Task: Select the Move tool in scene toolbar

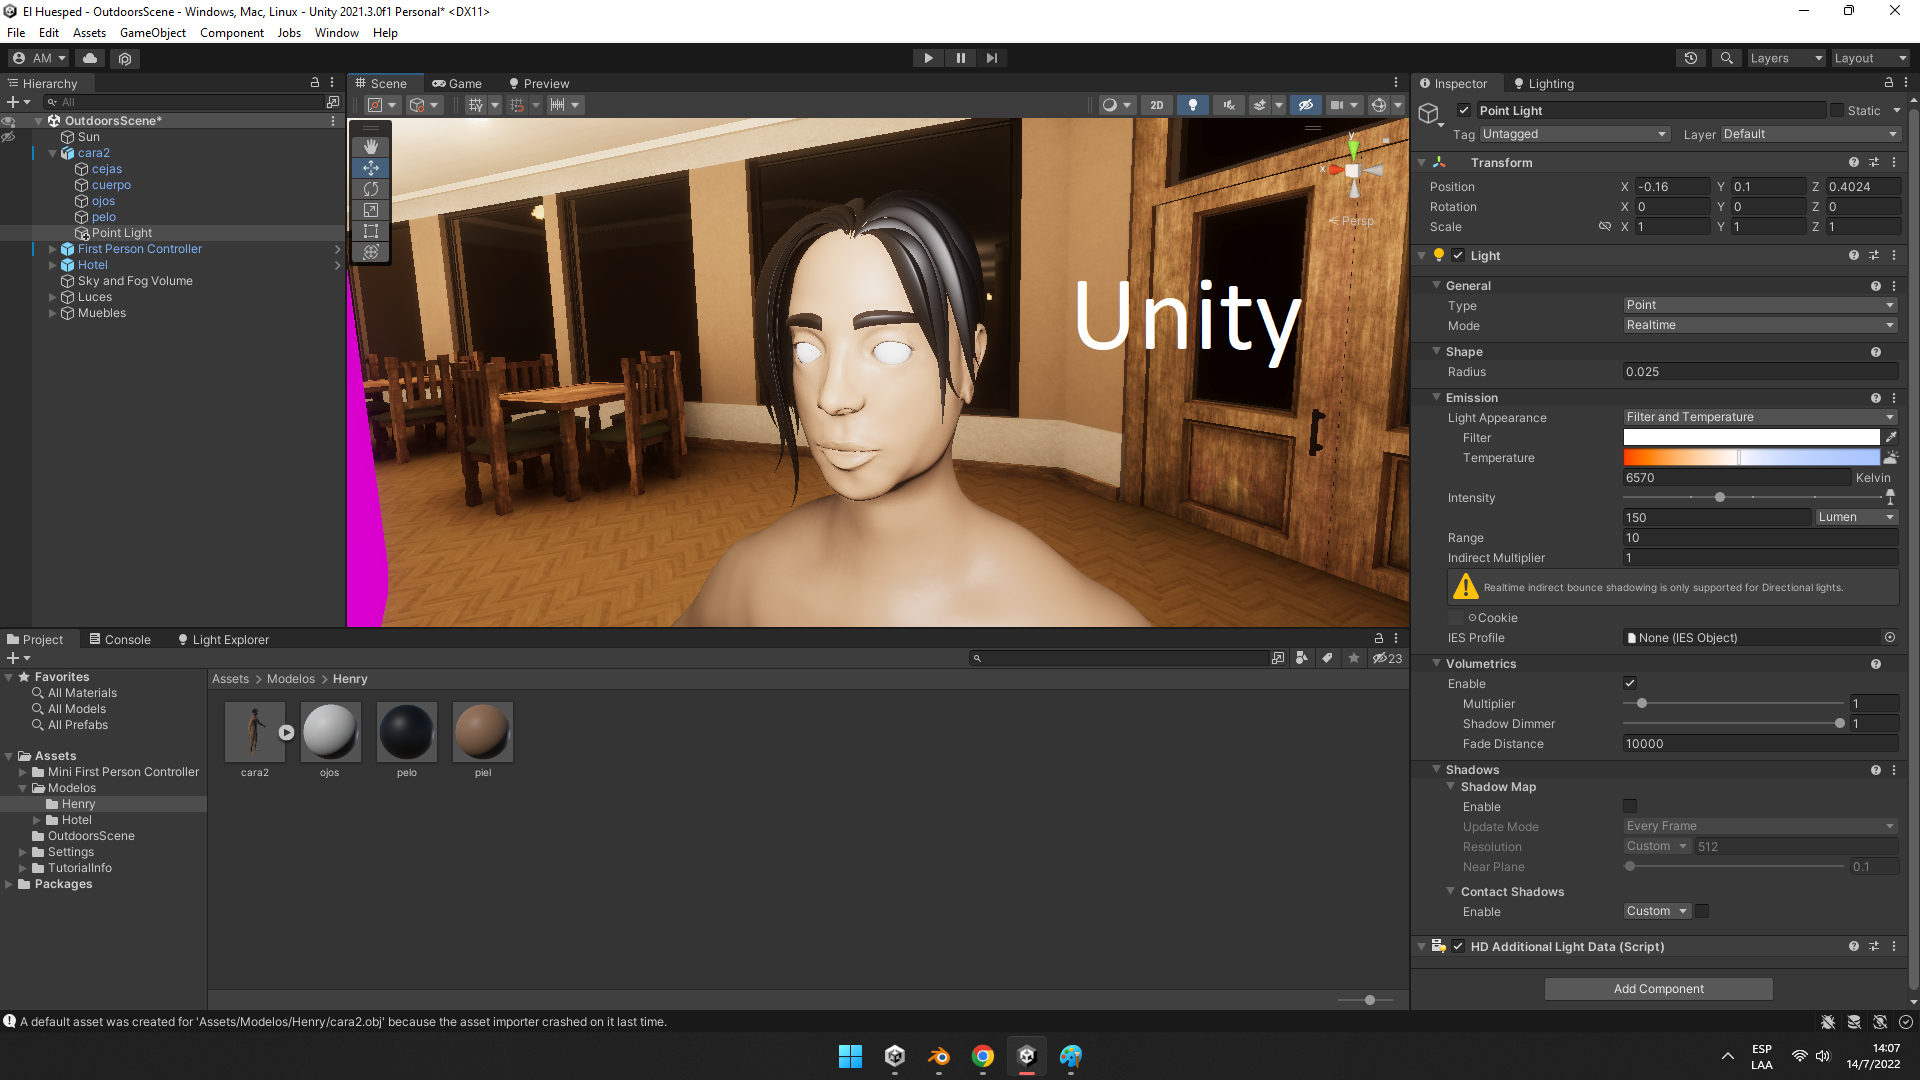Action: [371, 168]
